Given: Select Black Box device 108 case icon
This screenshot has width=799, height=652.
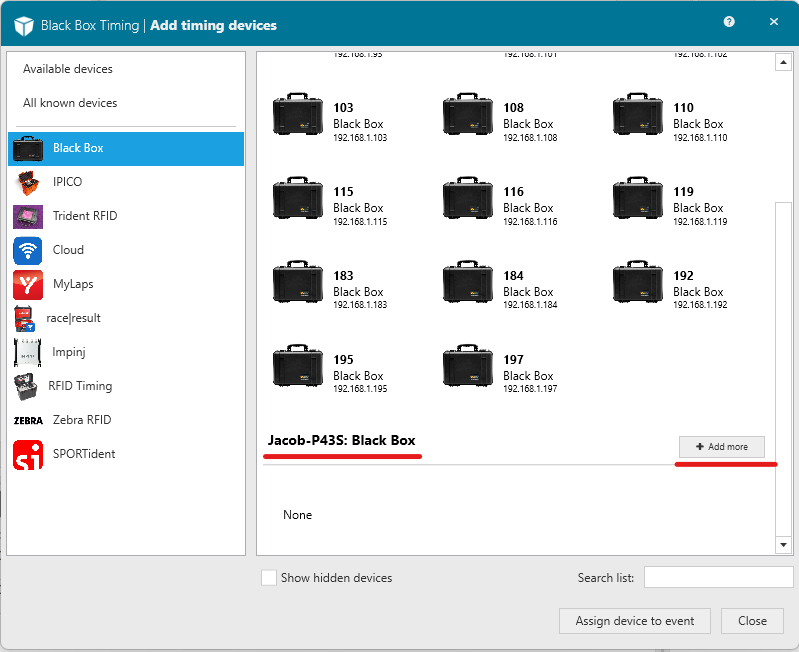Looking at the screenshot, I should pos(468,114).
